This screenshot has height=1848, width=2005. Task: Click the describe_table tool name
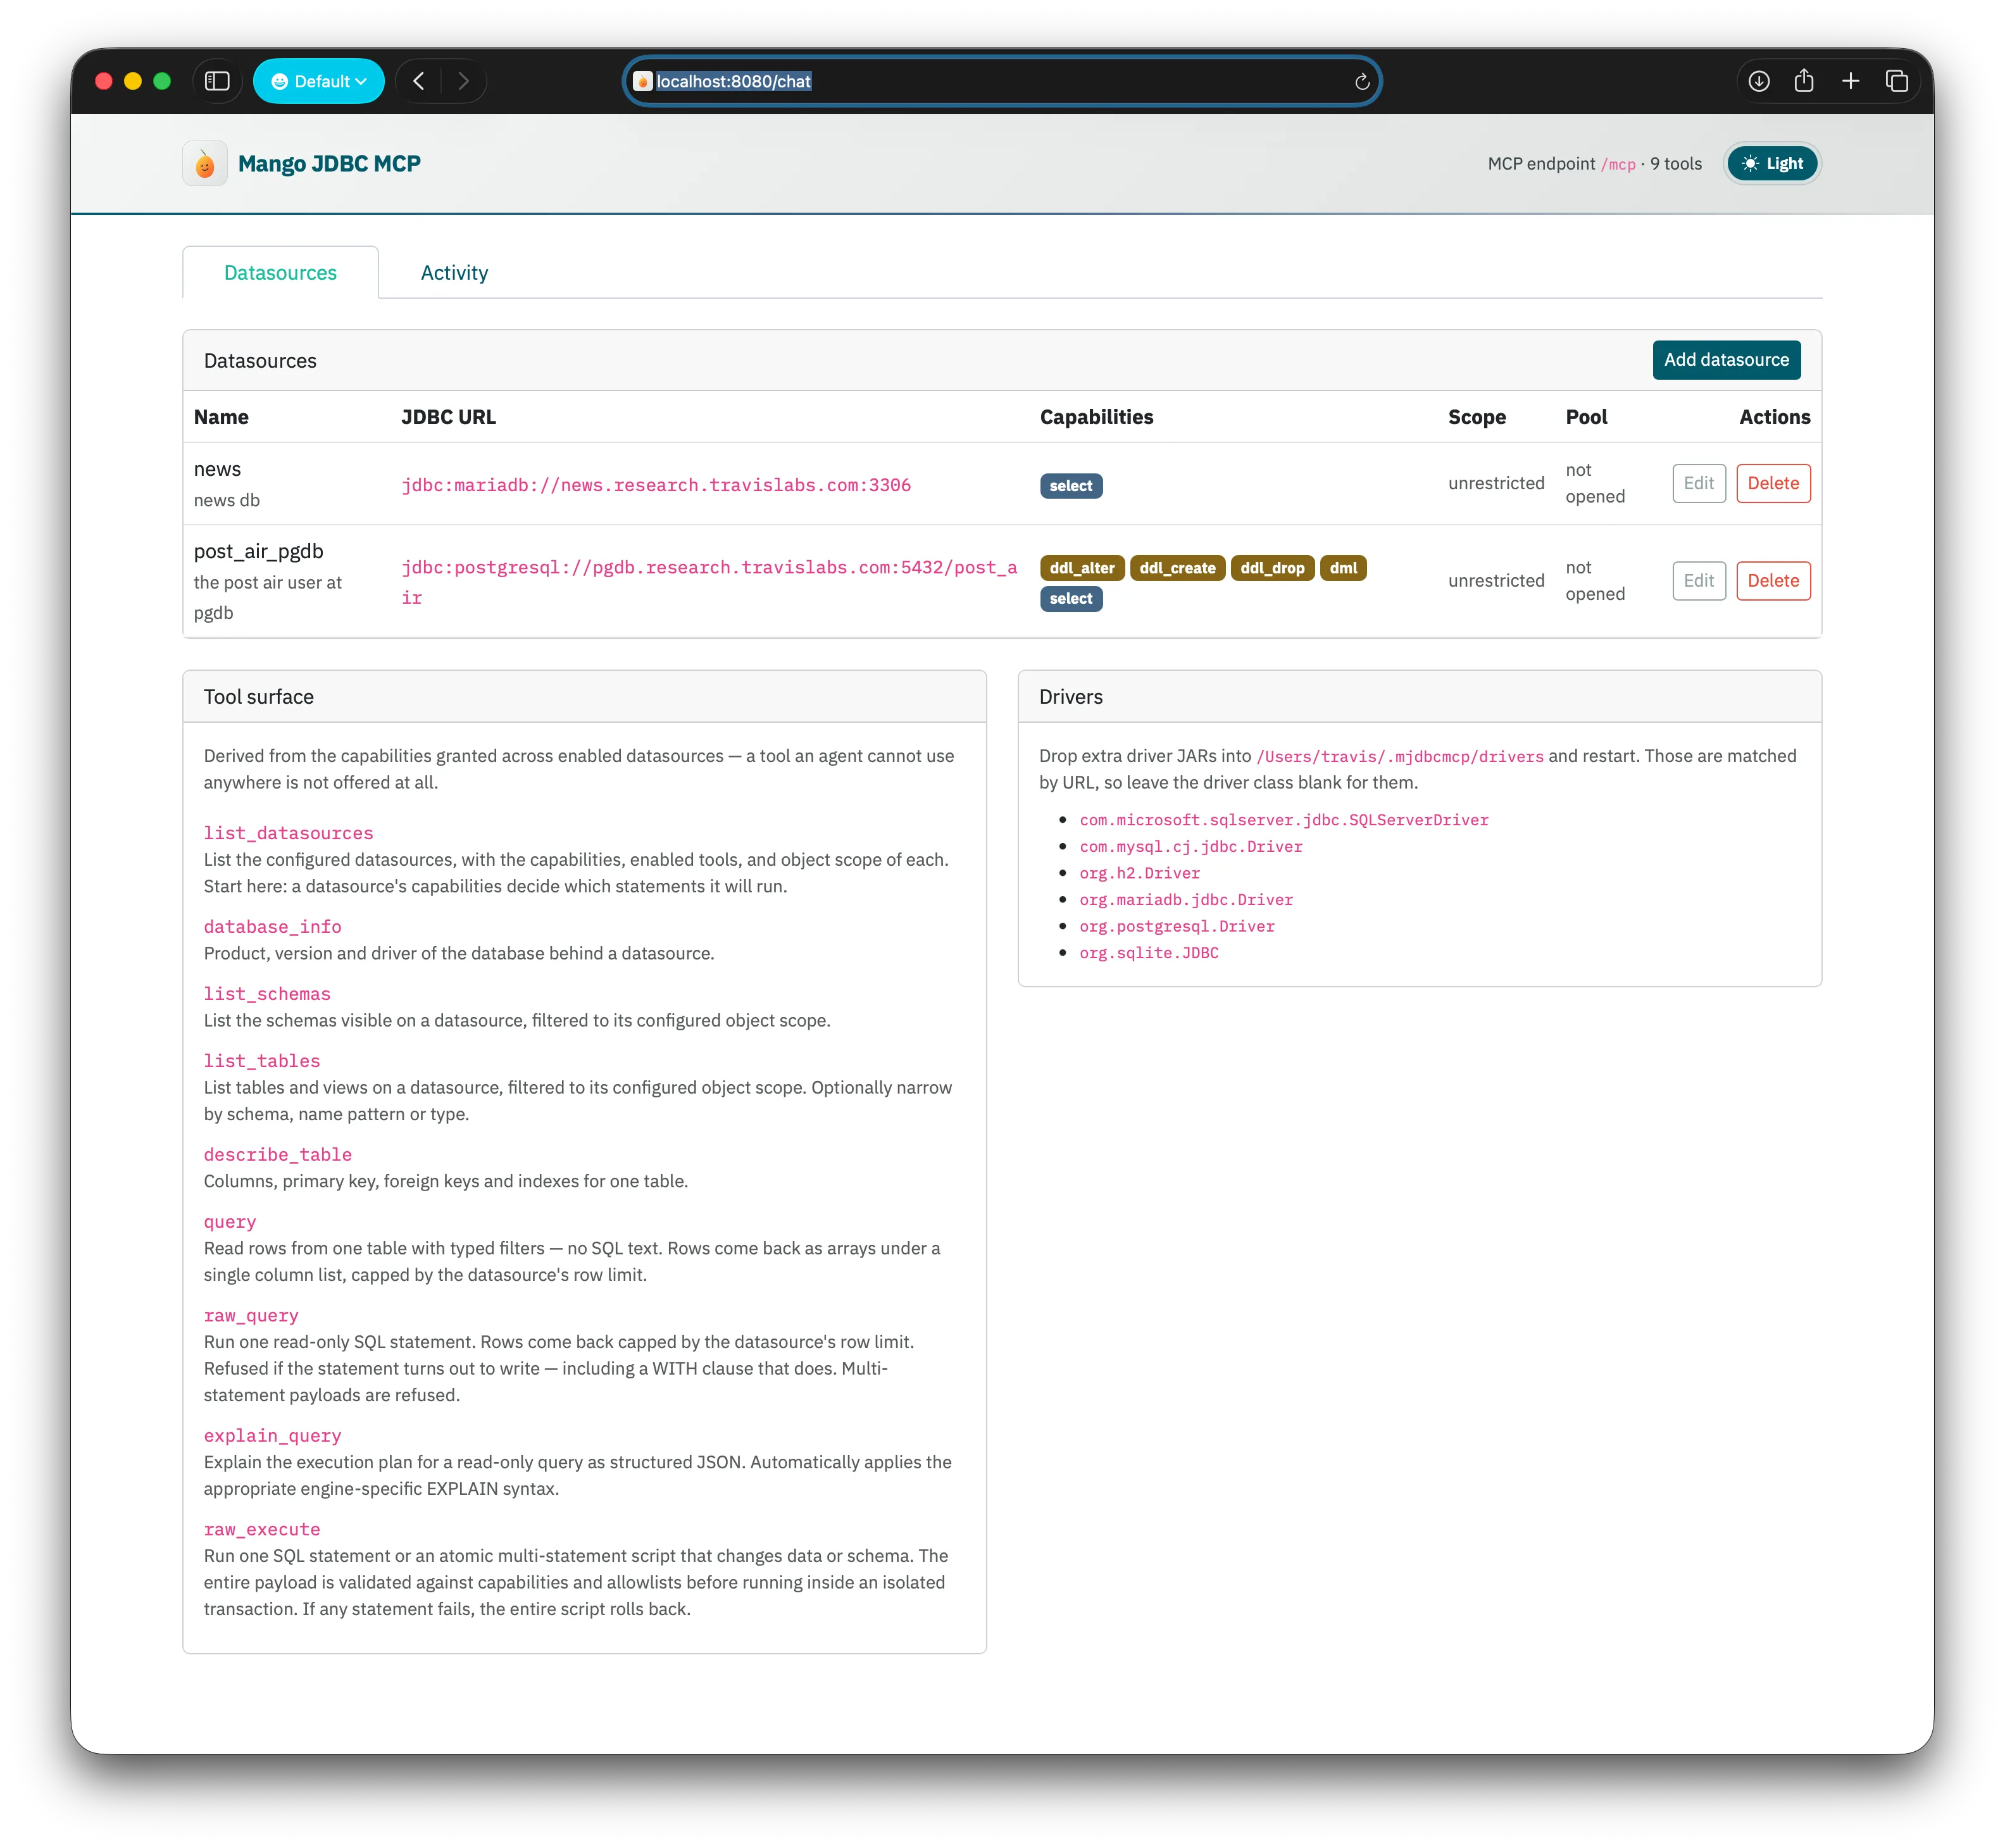(278, 1154)
